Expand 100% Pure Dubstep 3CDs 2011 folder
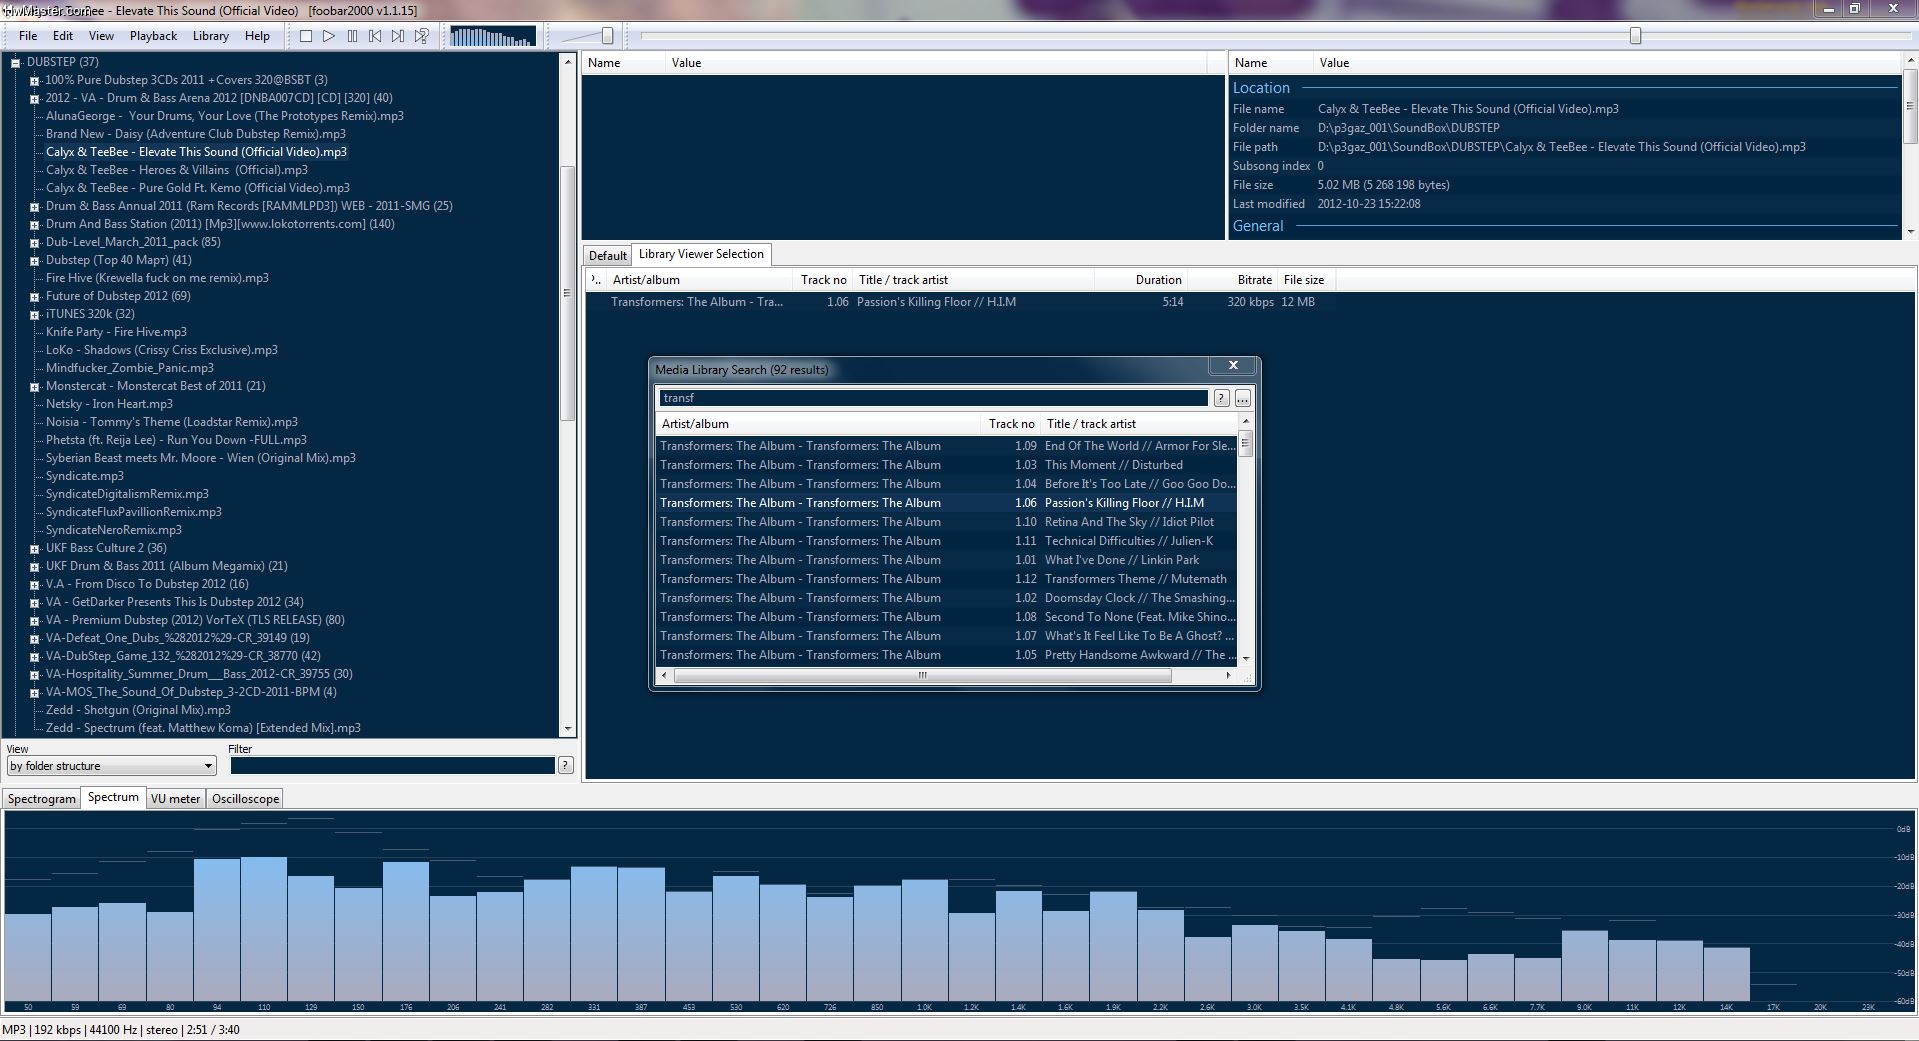The image size is (1919, 1041). click(34, 80)
